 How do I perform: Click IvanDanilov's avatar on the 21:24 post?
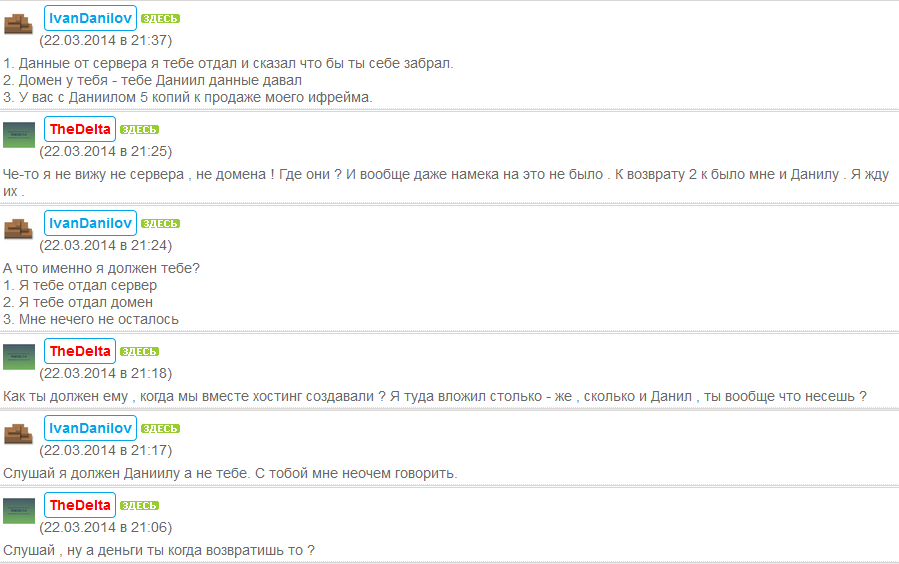coord(19,228)
